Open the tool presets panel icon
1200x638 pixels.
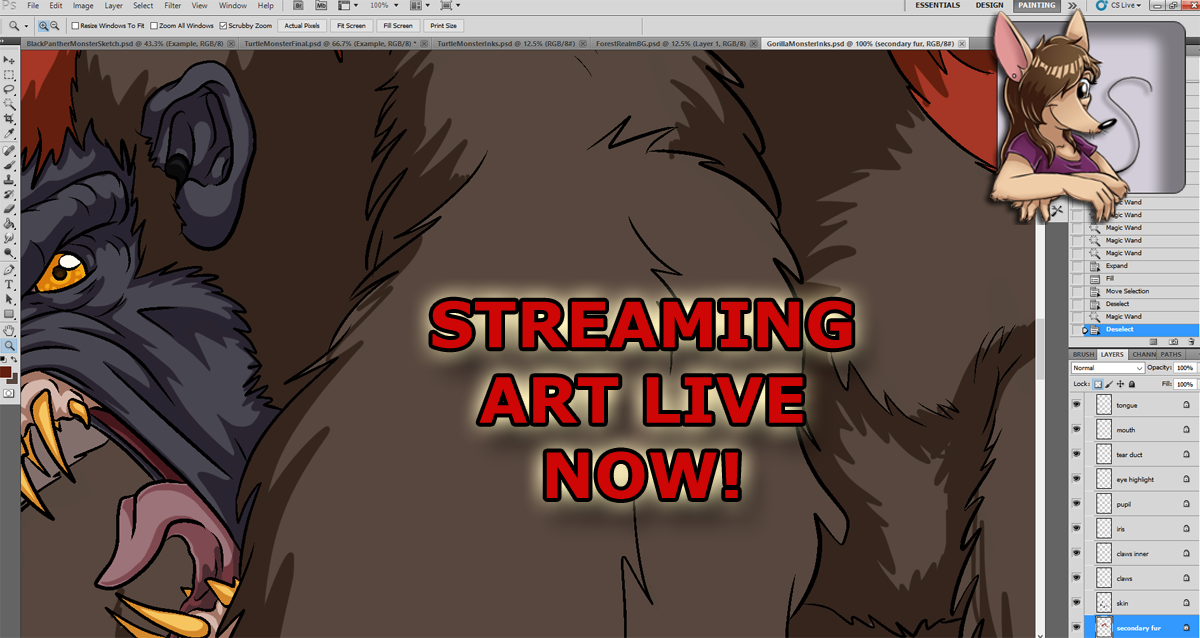[1057, 211]
